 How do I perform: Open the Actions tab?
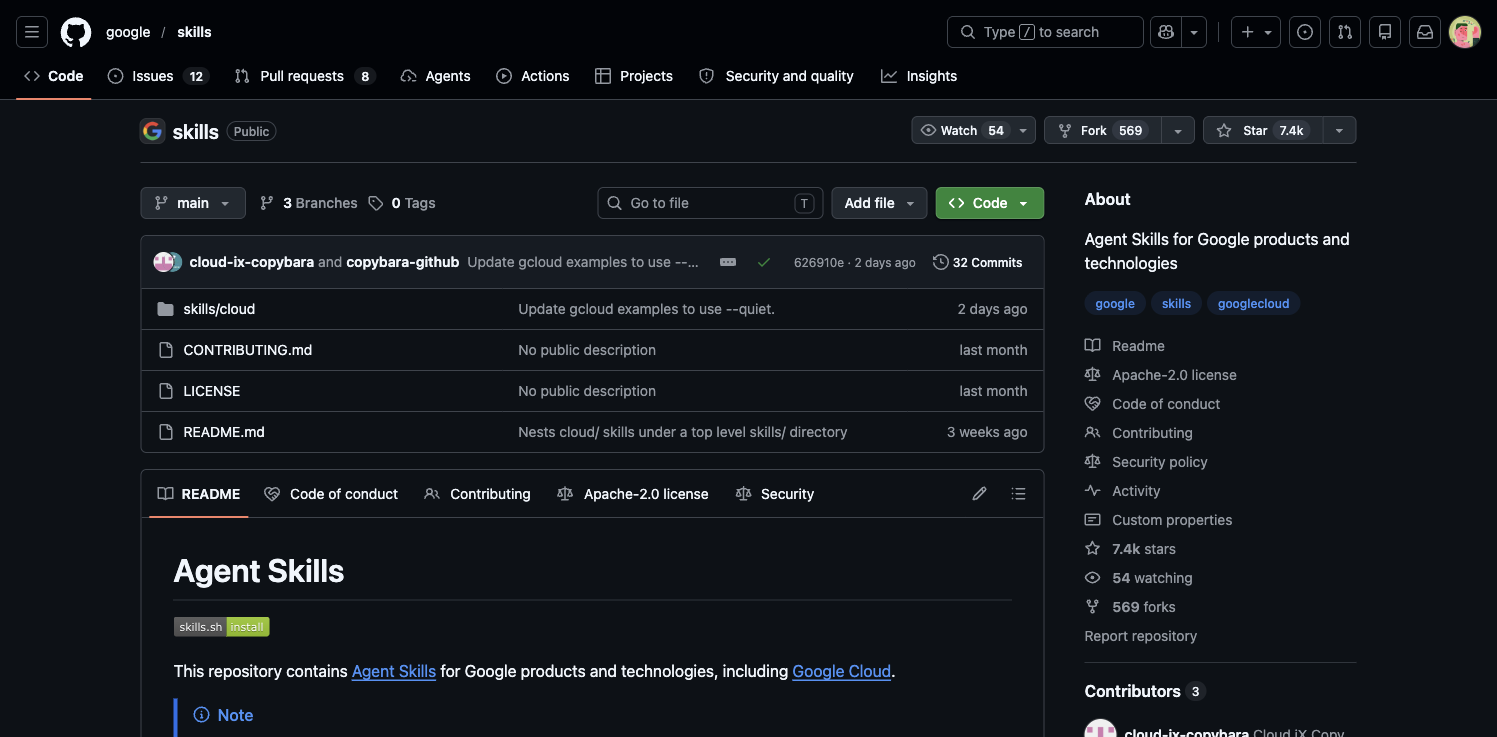click(x=533, y=76)
